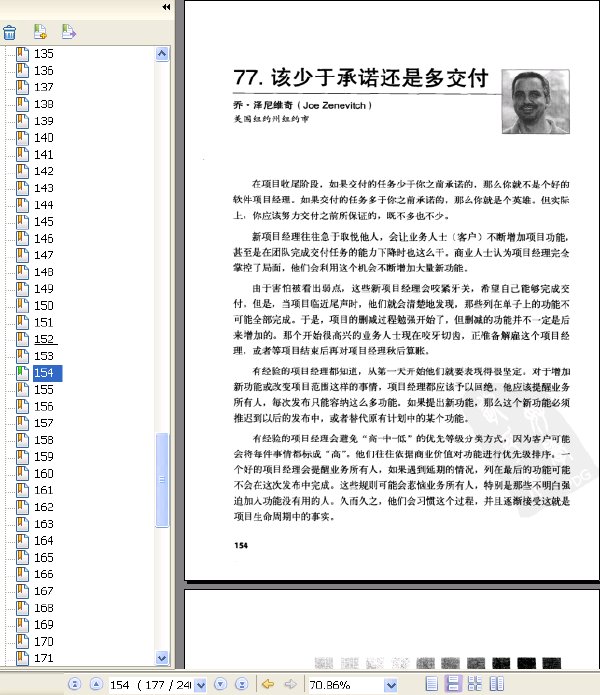
Task: Click the author portrait photo on page
Action: (535, 102)
